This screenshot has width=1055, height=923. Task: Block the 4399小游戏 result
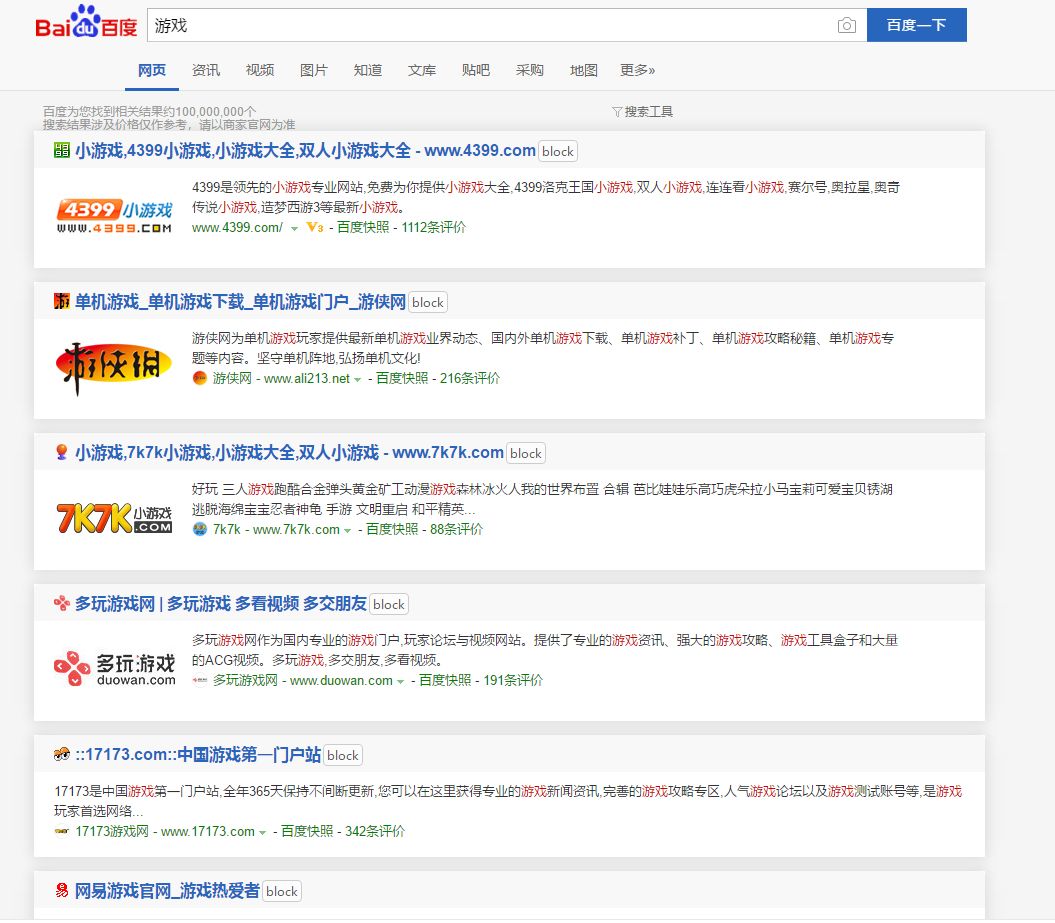(x=558, y=151)
